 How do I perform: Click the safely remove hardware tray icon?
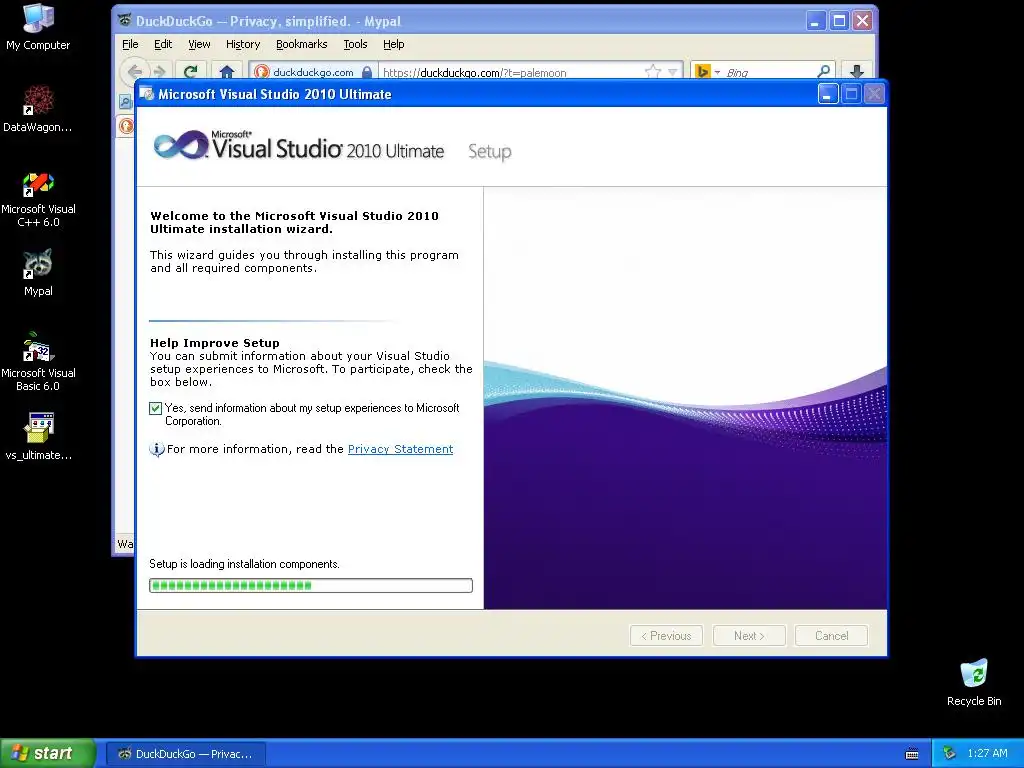pos(950,754)
